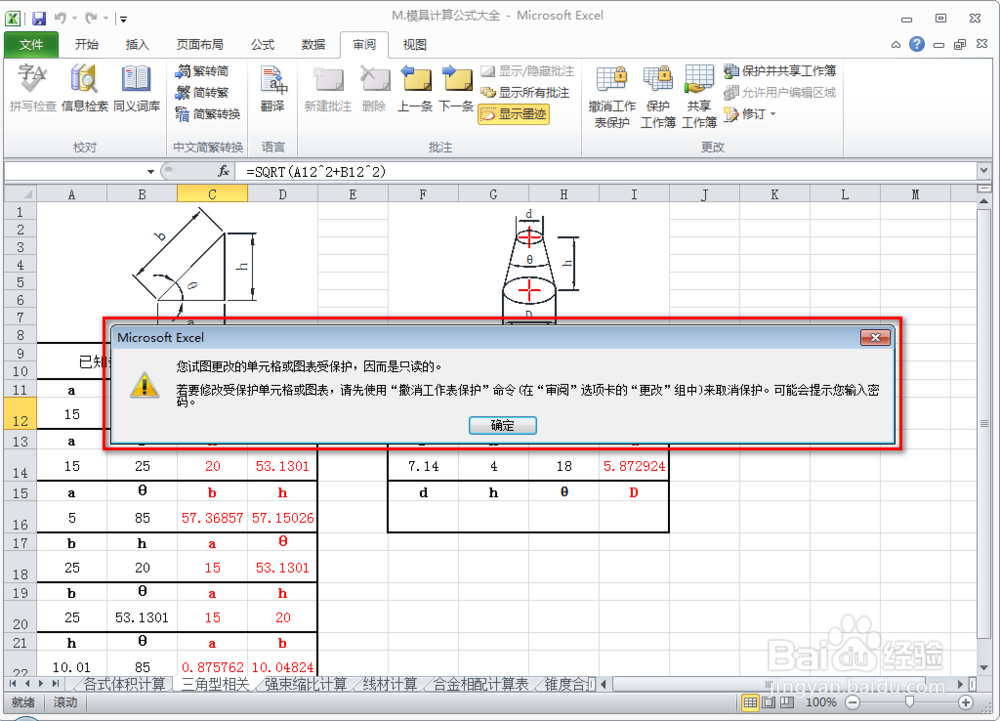Open sheet tab 合金相配计算表

481,685
